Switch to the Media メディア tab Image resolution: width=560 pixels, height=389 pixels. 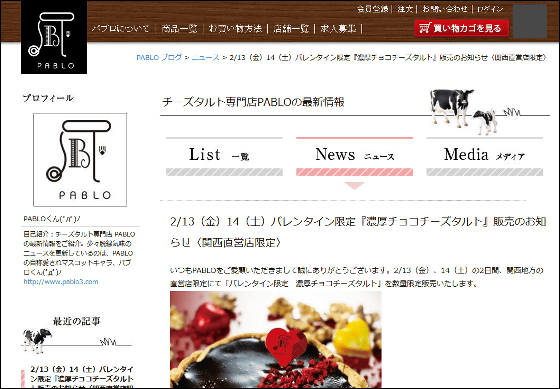[485, 156]
